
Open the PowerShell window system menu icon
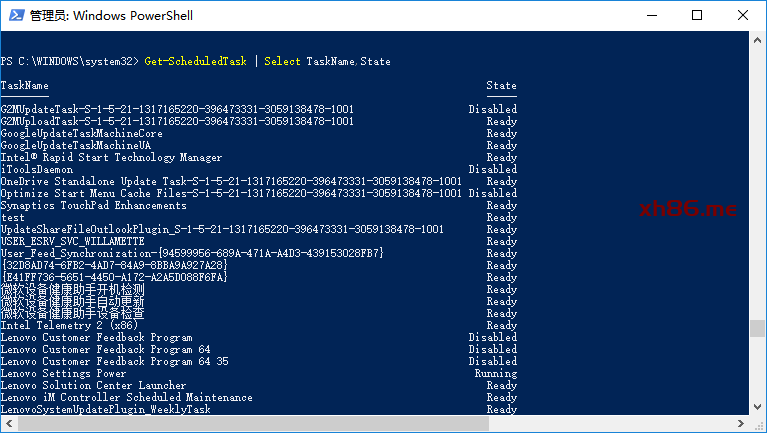[x=16, y=15]
